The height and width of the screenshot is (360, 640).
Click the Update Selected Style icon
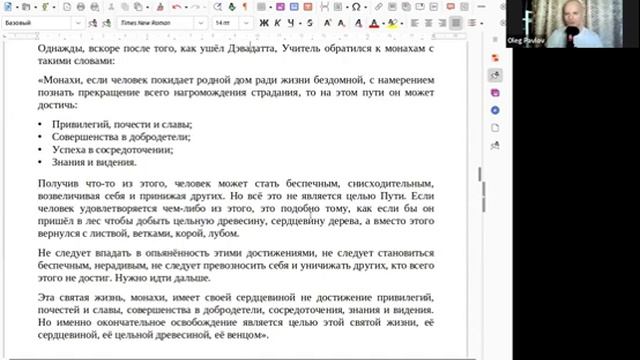click(x=93, y=23)
